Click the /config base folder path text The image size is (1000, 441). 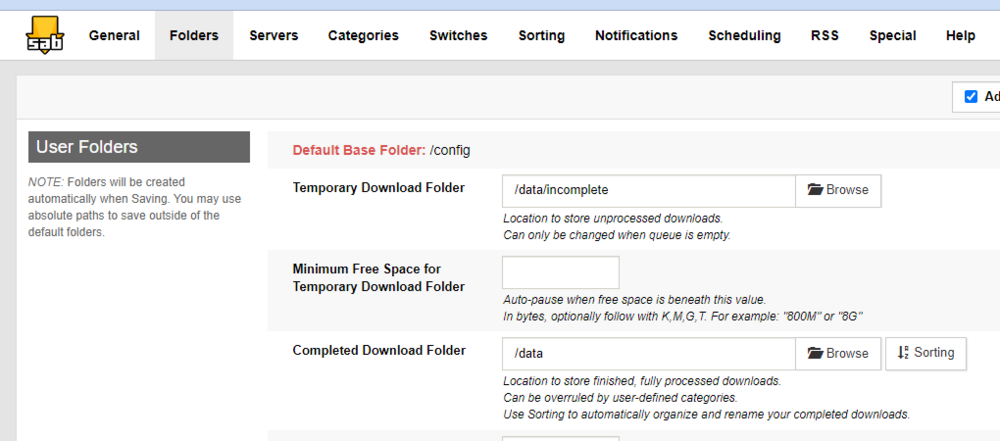450,151
